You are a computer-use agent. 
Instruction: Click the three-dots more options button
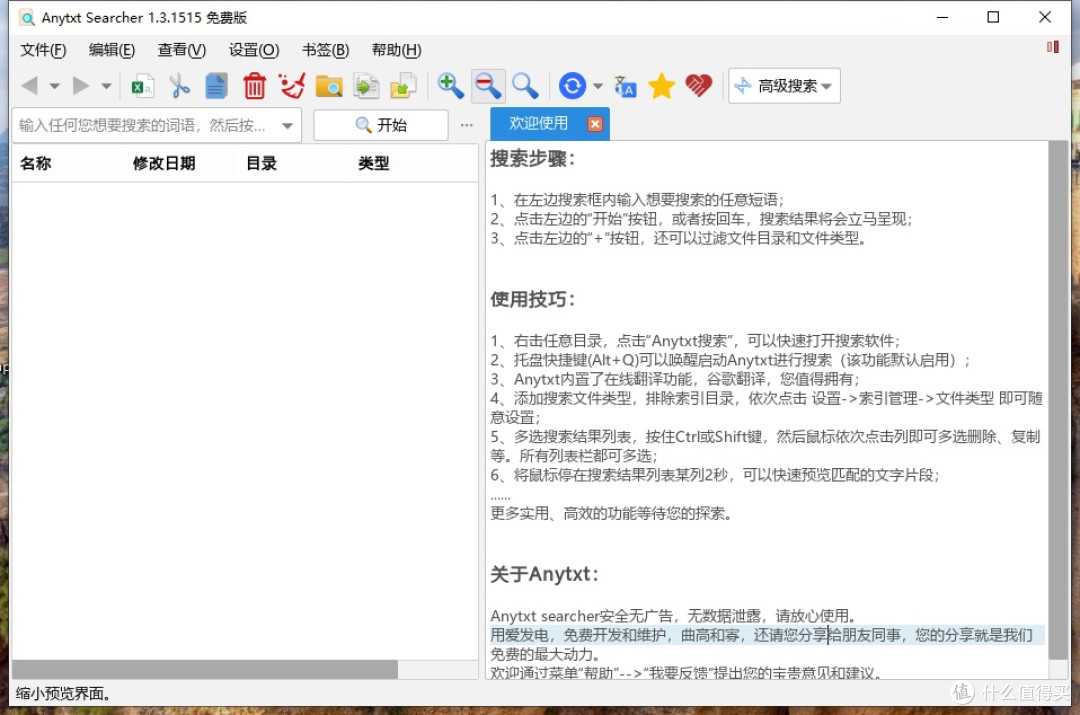coord(467,125)
